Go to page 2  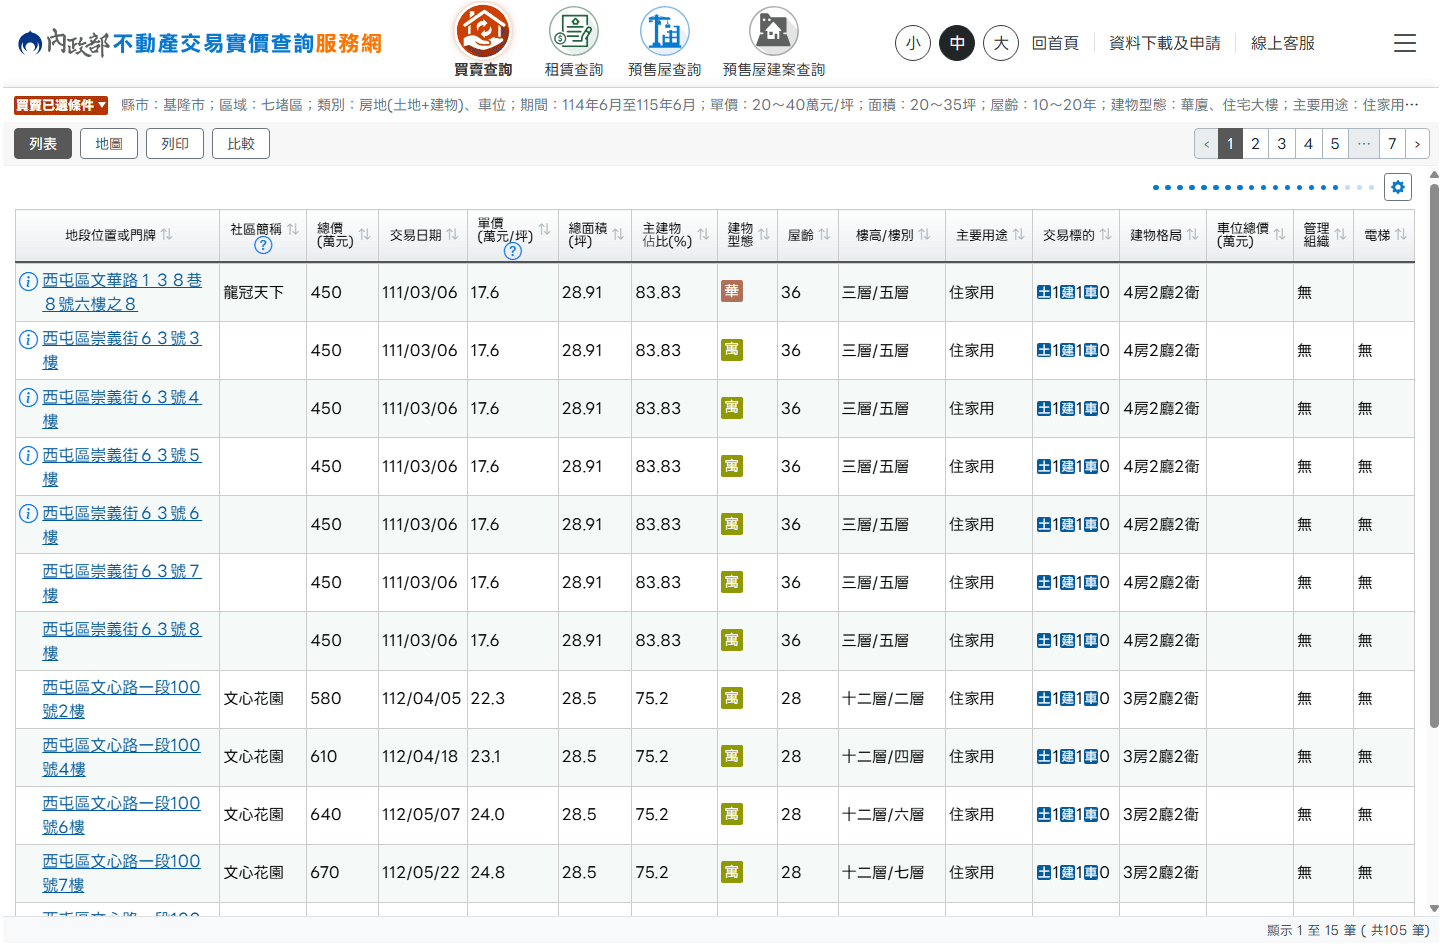click(1256, 144)
